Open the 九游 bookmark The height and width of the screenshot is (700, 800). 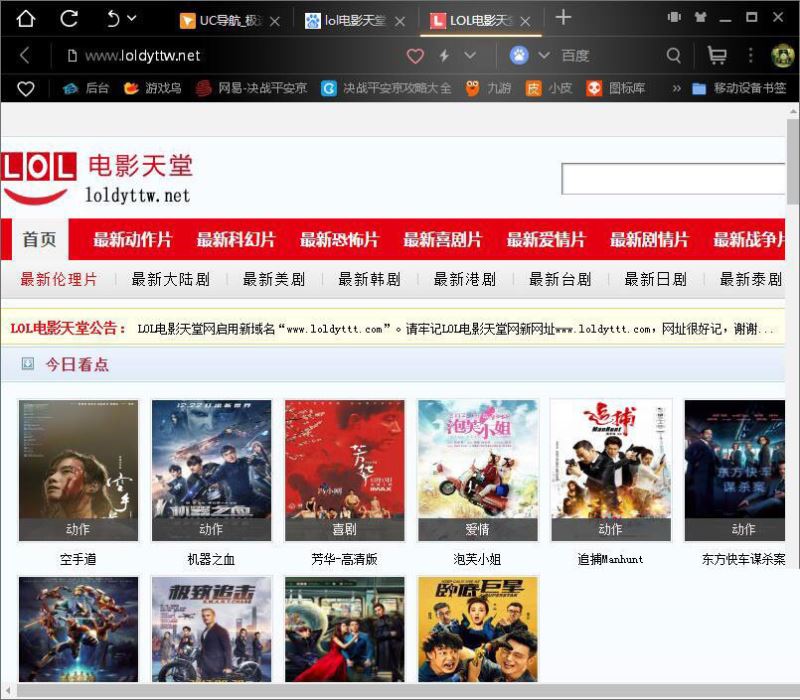(488, 88)
